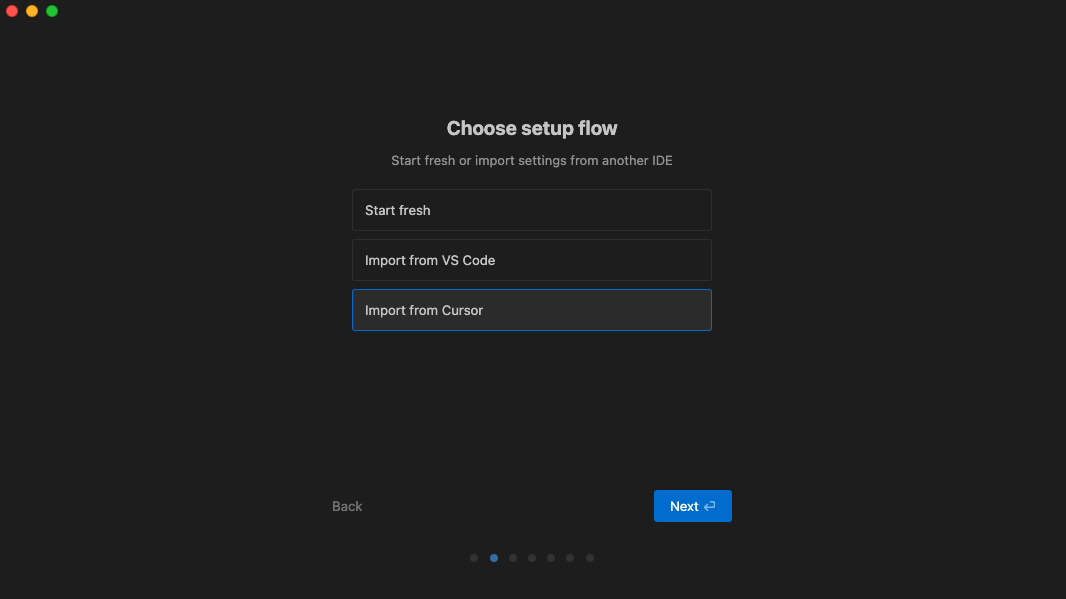Select the Start fresh option
This screenshot has height=599, width=1066.
pyautogui.click(x=531, y=210)
